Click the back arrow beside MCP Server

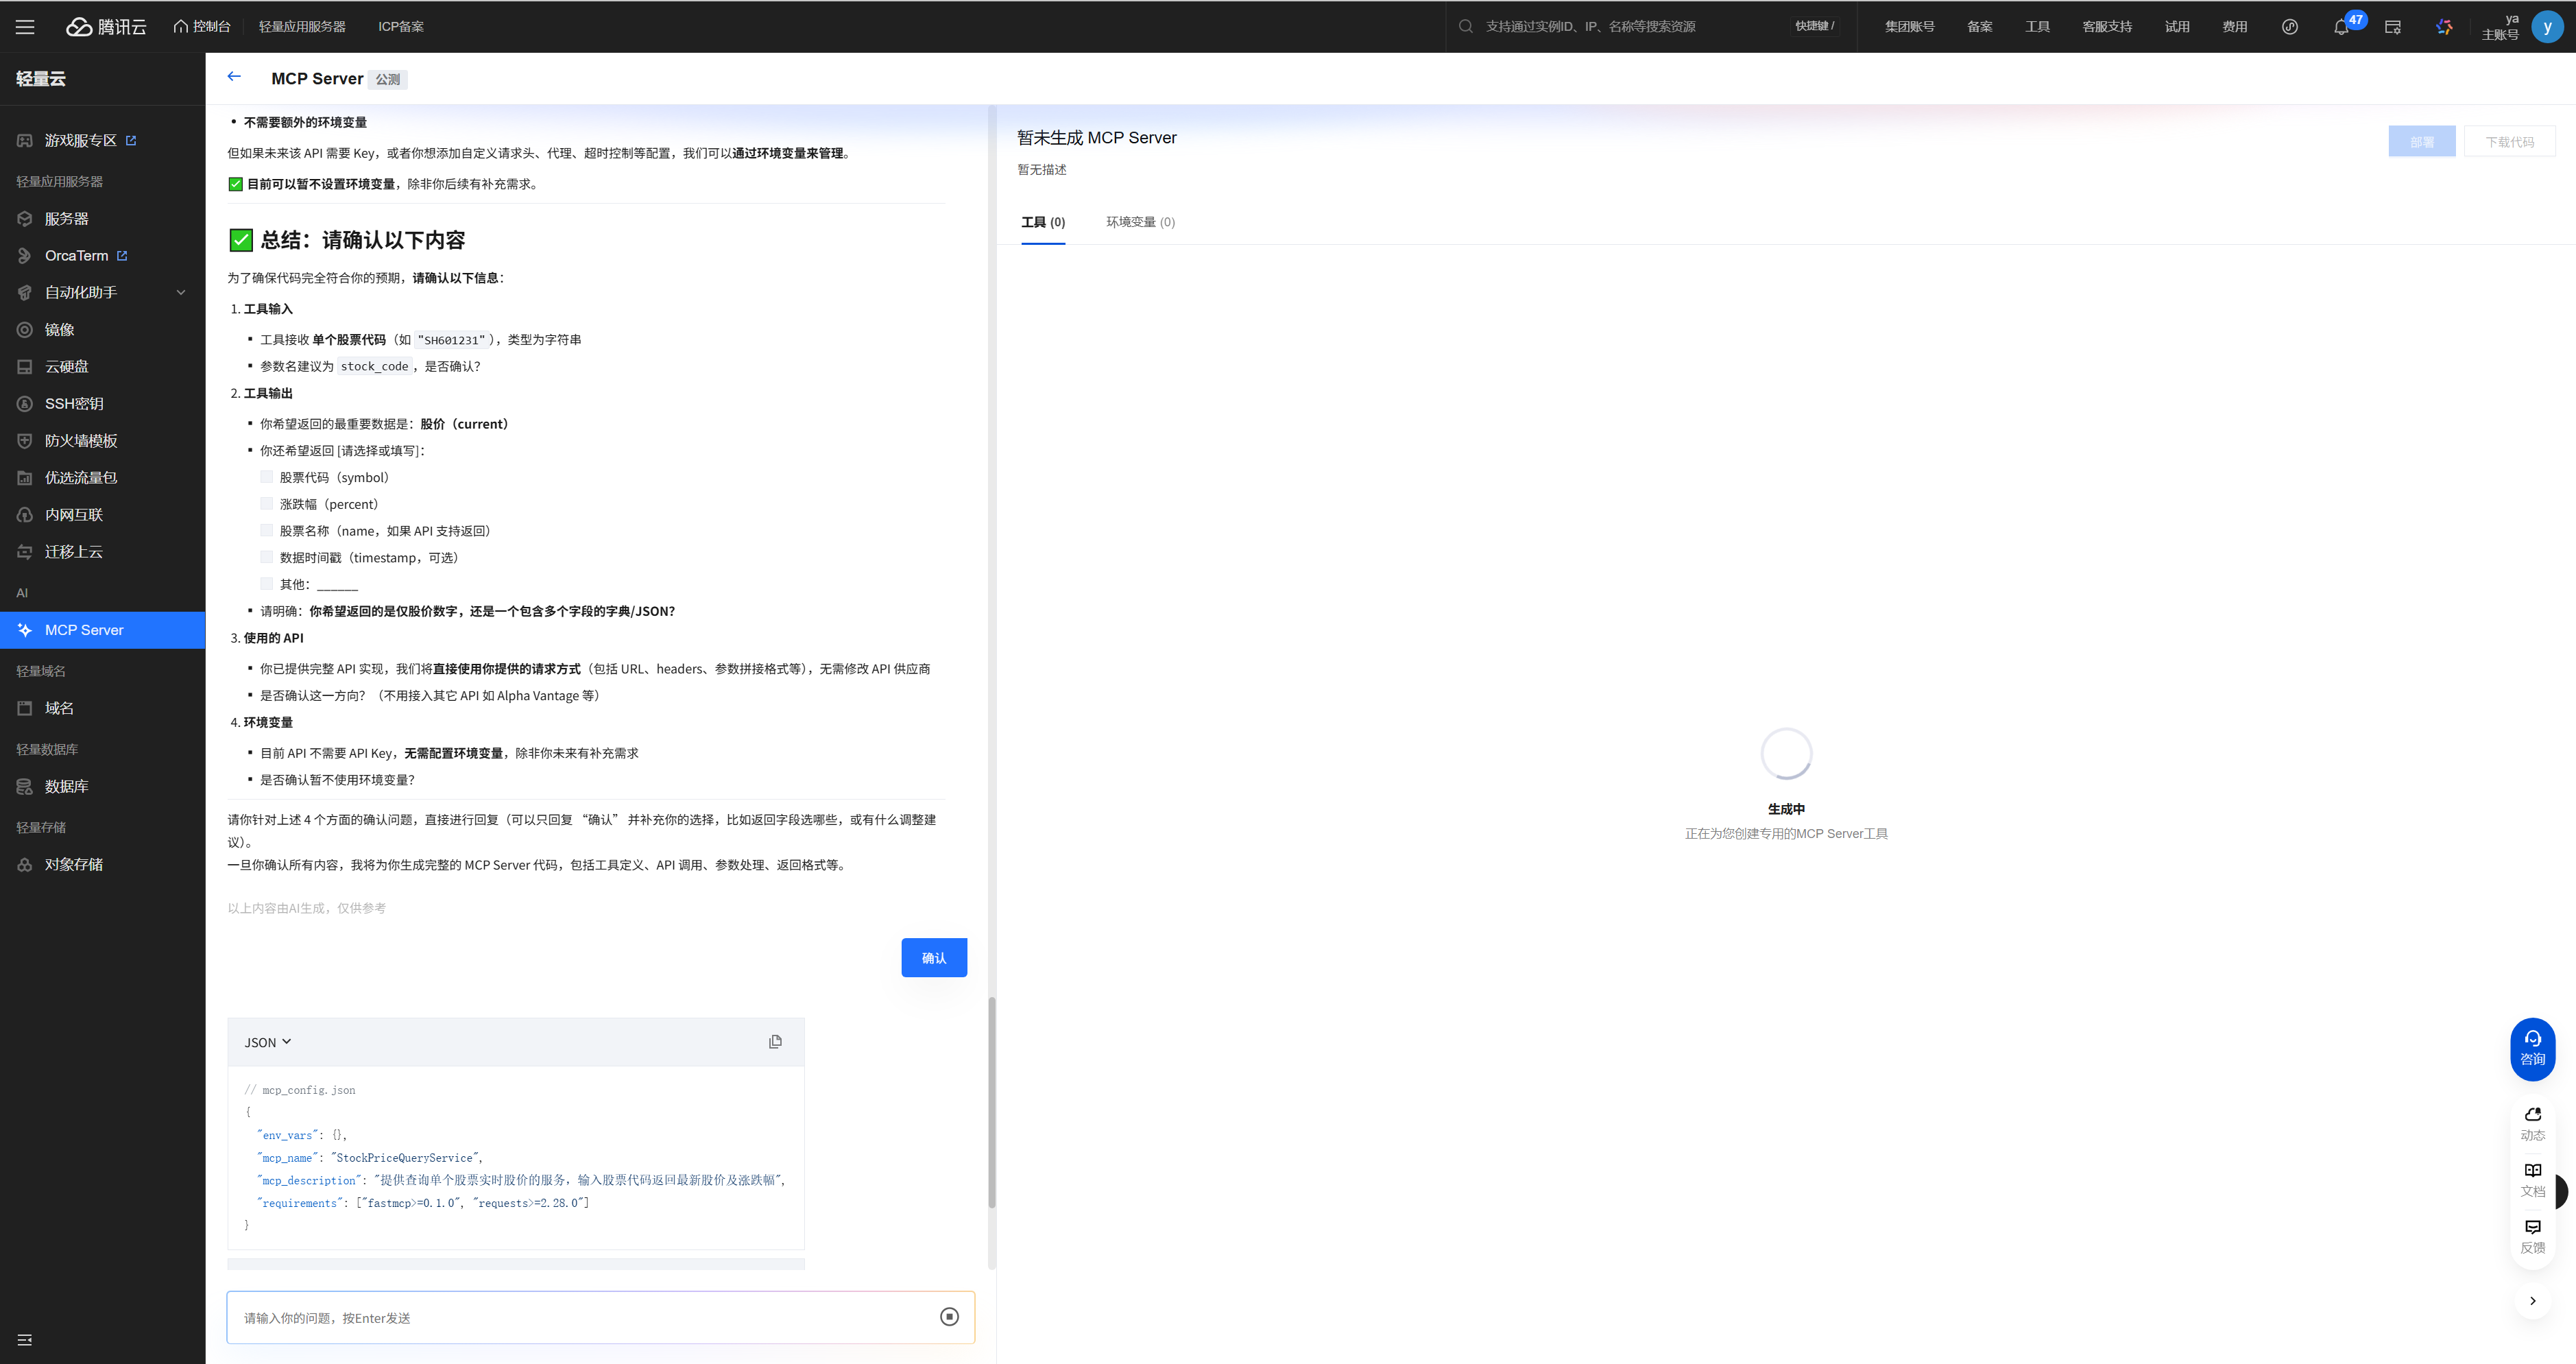(234, 77)
